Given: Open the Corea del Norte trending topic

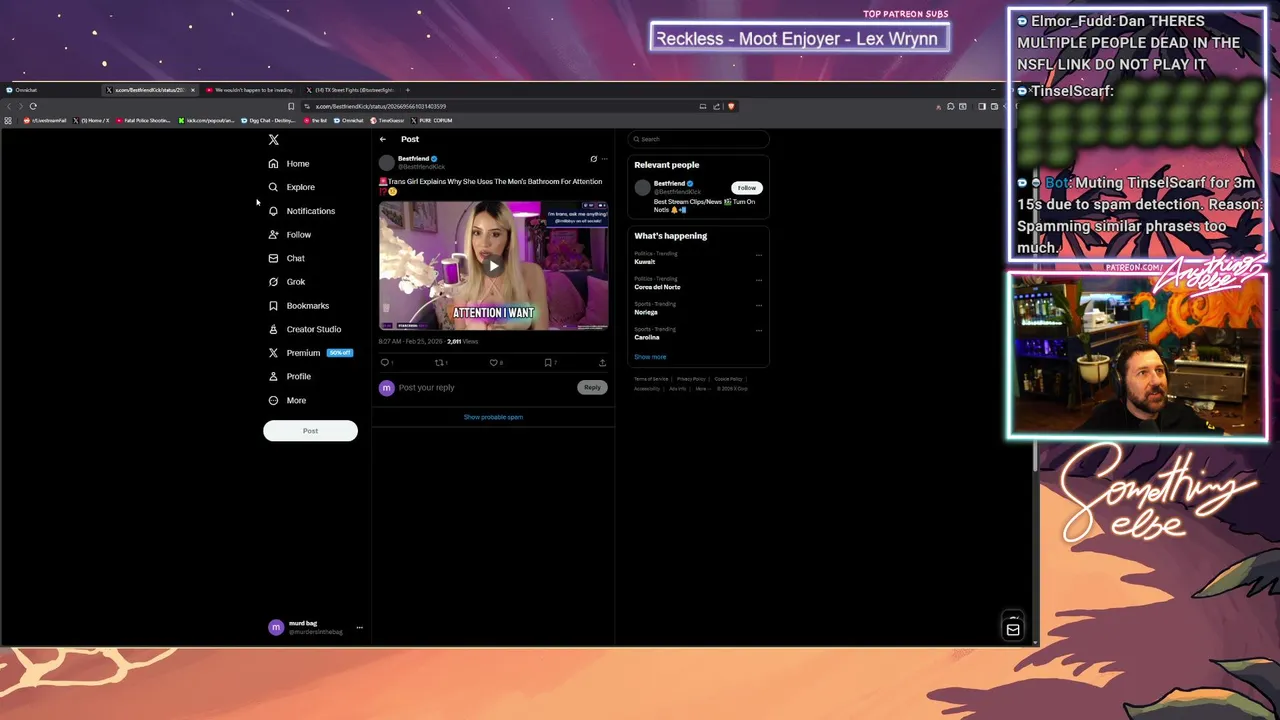Looking at the screenshot, I should point(657,287).
